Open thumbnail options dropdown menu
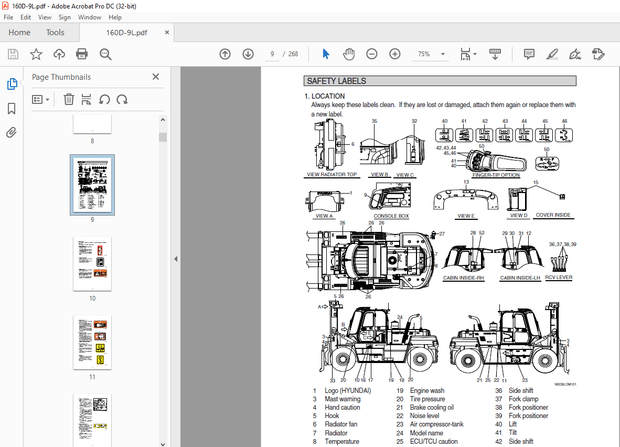The width and height of the screenshot is (620, 447). pyautogui.click(x=41, y=99)
